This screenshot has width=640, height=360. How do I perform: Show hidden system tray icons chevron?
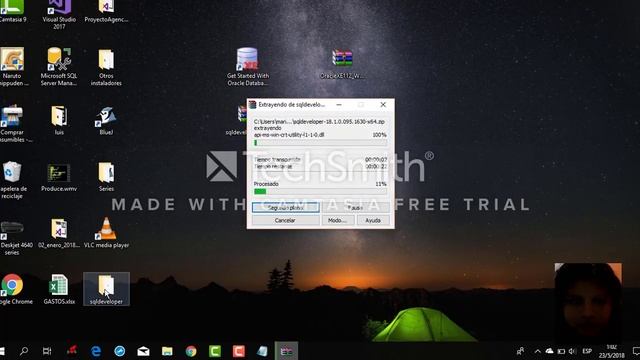[x=538, y=351]
